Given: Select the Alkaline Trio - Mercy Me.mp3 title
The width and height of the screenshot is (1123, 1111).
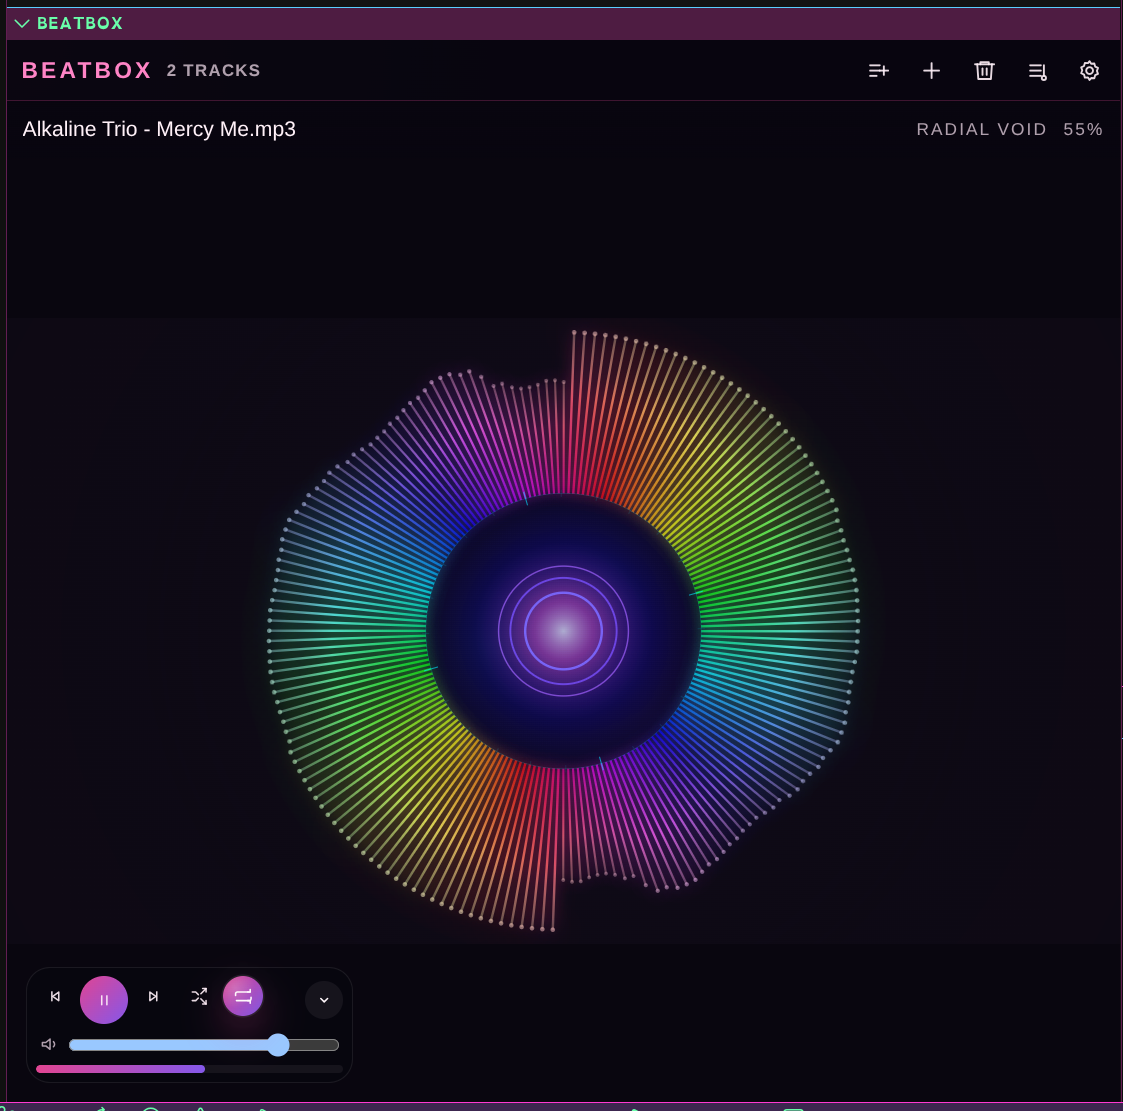Looking at the screenshot, I should (x=159, y=129).
